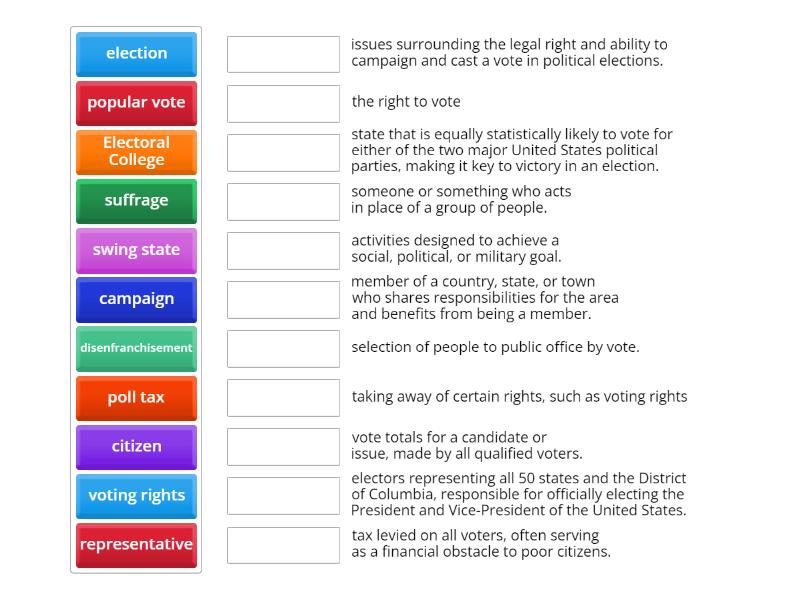Click the drop box next to the campaign definition
The height and width of the screenshot is (600, 800).
pos(283,251)
